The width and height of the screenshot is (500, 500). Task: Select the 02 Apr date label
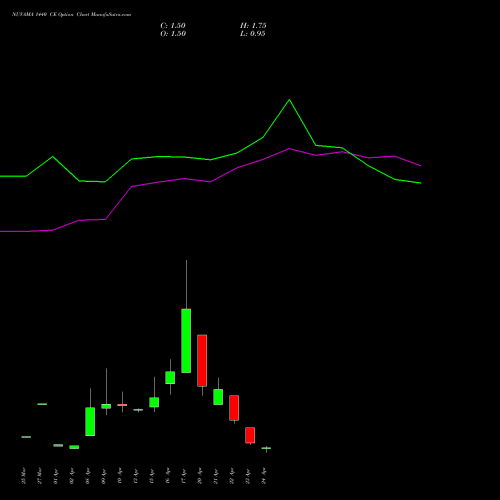tap(71, 476)
